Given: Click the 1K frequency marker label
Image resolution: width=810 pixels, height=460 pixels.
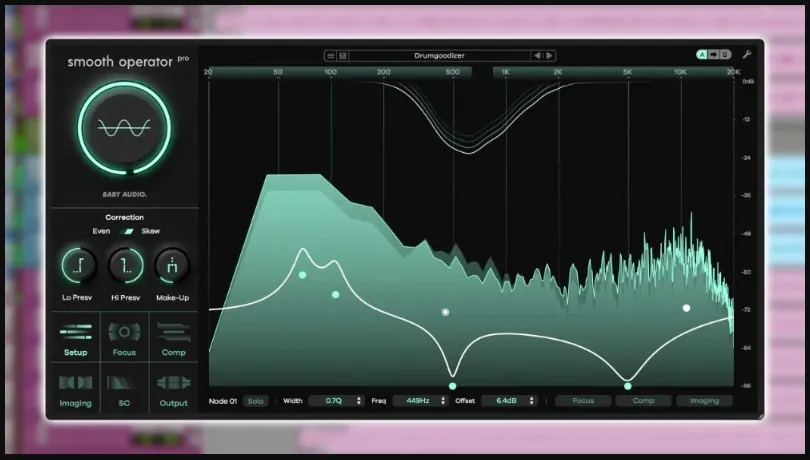Looking at the screenshot, I should coord(505,72).
